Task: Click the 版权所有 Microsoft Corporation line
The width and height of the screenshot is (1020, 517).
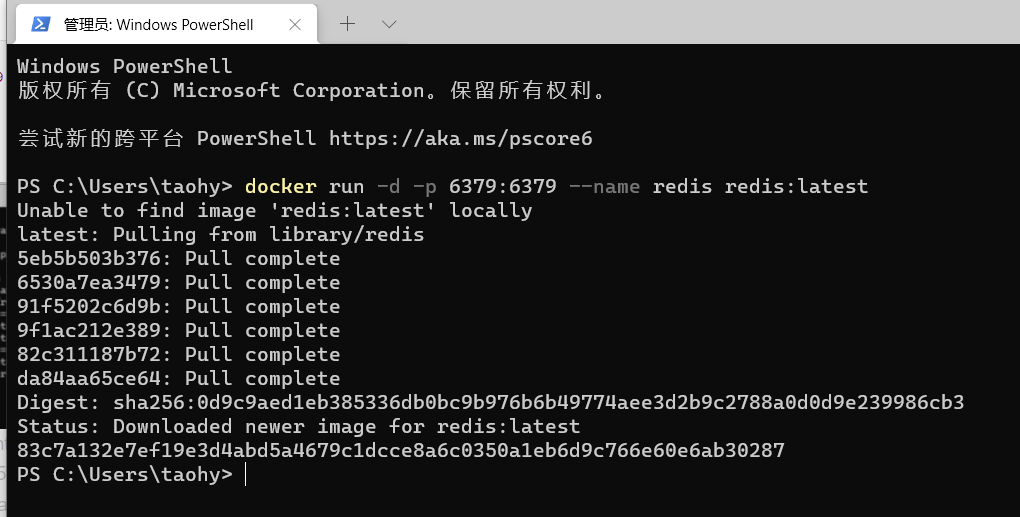Action: pyautogui.click(x=311, y=90)
